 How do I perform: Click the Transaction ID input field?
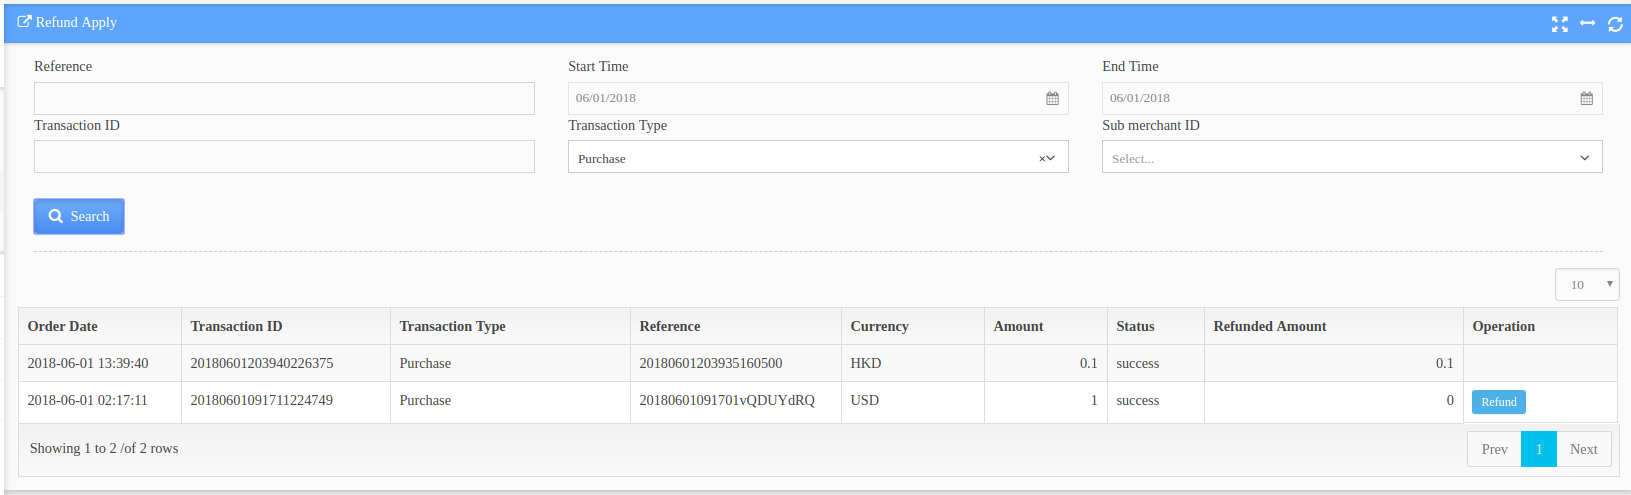click(284, 157)
